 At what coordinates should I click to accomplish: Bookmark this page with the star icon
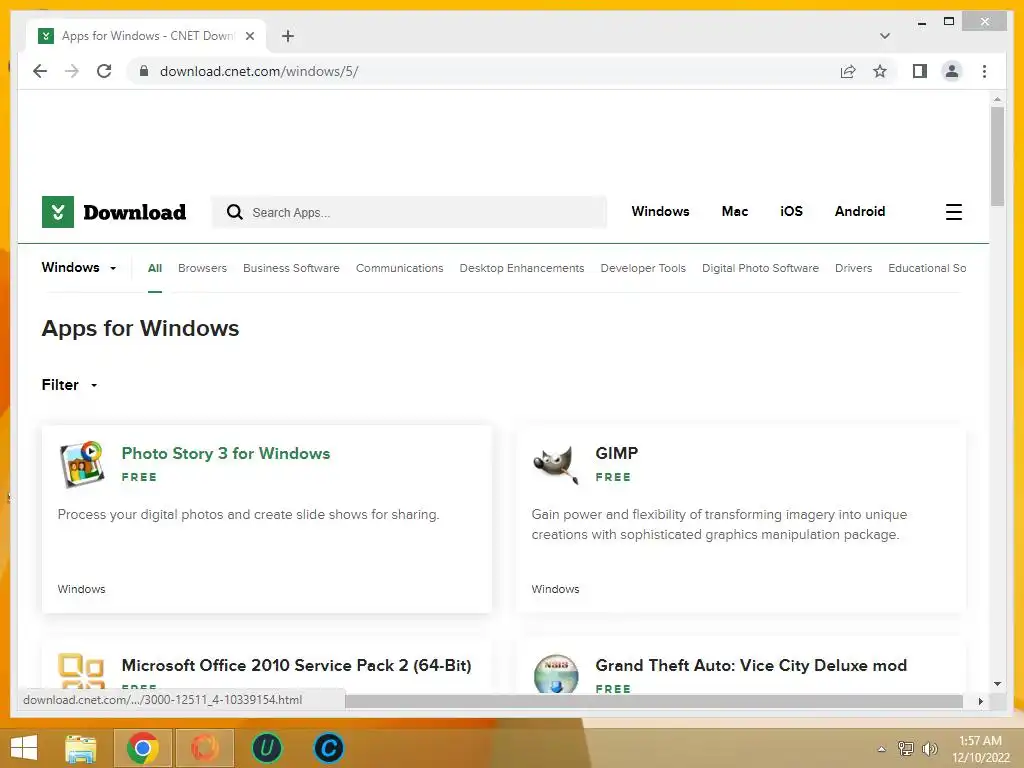880,71
